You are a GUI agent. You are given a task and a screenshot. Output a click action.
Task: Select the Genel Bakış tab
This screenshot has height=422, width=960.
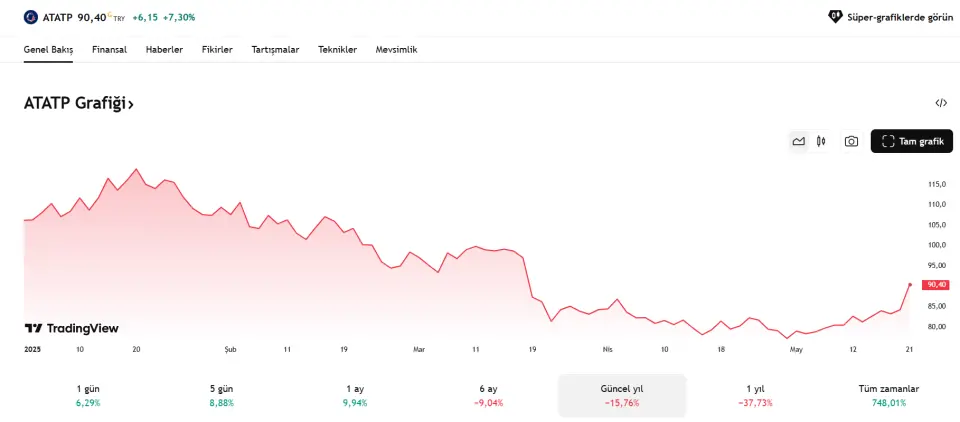point(48,50)
